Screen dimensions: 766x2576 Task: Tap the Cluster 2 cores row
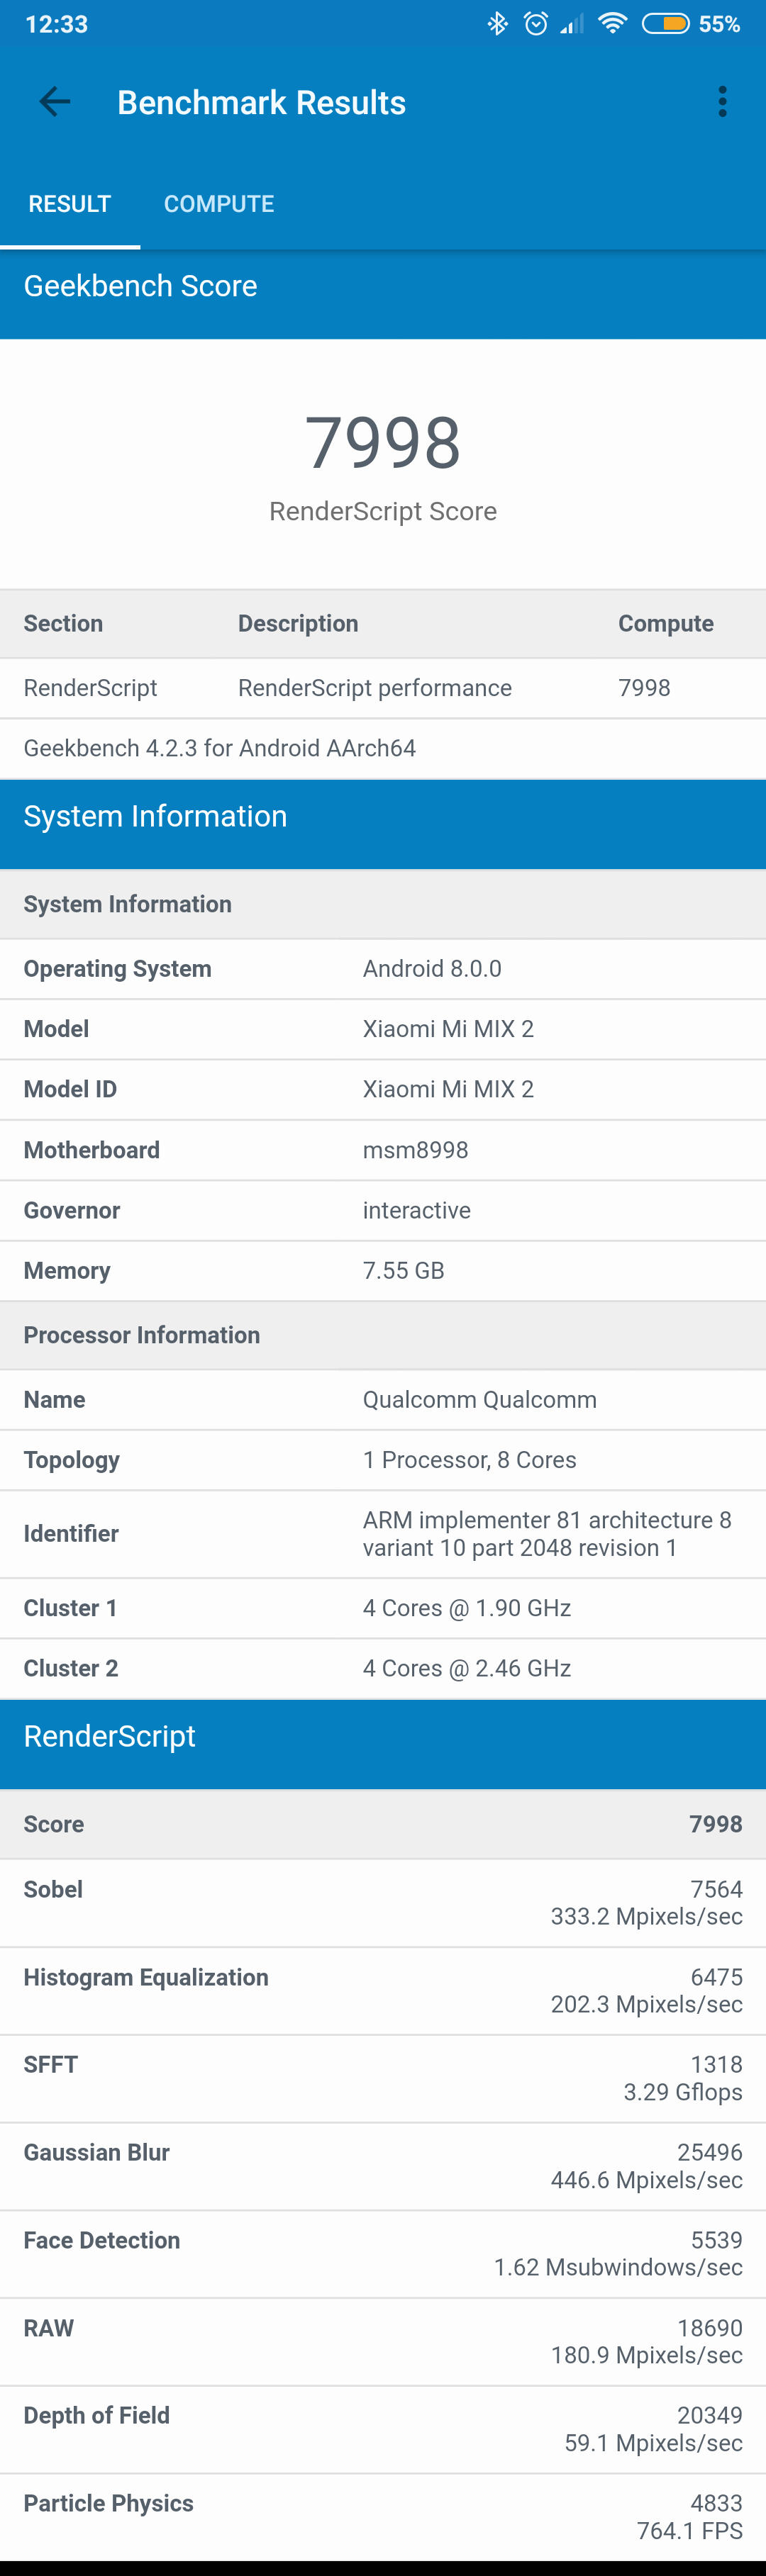[383, 1668]
